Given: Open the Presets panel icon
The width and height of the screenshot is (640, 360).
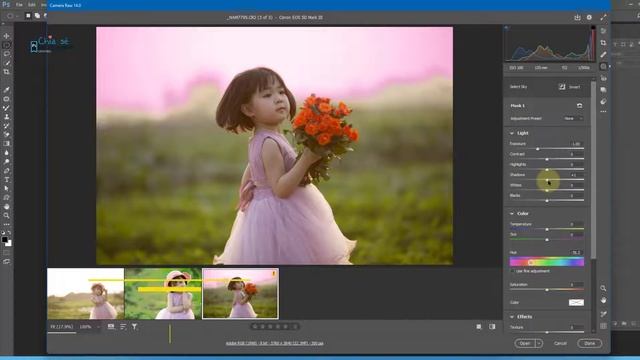Looking at the screenshot, I should coord(604,101).
